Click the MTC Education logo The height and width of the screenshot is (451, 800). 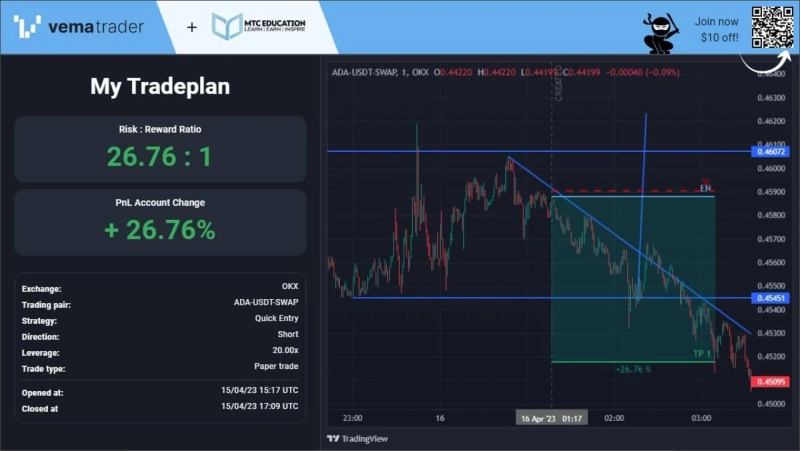tap(259, 26)
